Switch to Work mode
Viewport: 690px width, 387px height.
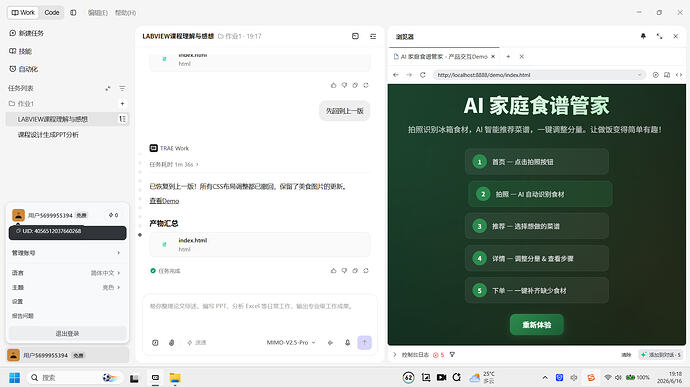coord(23,12)
